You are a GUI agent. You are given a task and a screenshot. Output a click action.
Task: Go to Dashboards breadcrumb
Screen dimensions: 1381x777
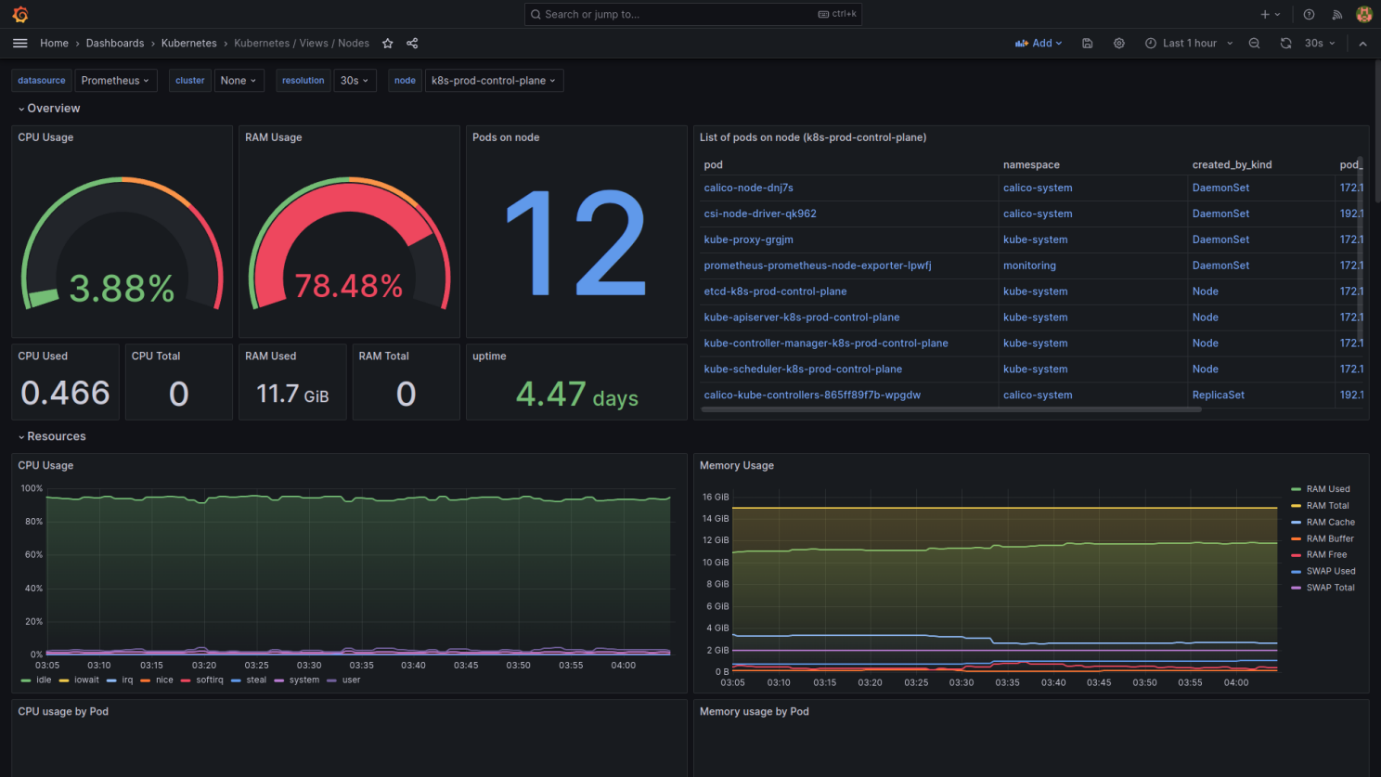[115, 43]
